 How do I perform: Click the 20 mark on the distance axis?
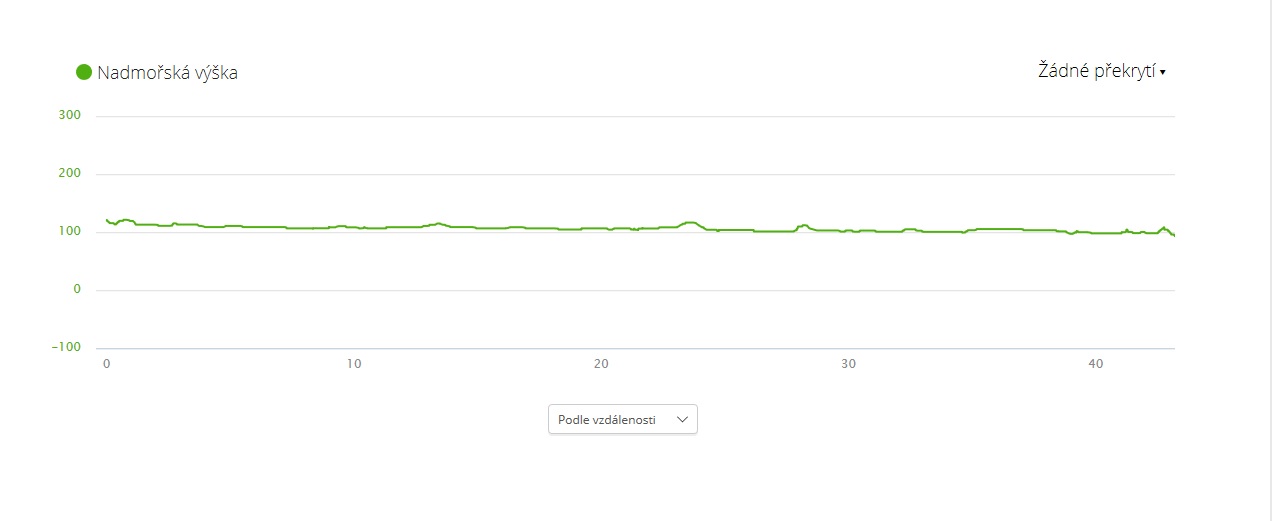point(601,364)
